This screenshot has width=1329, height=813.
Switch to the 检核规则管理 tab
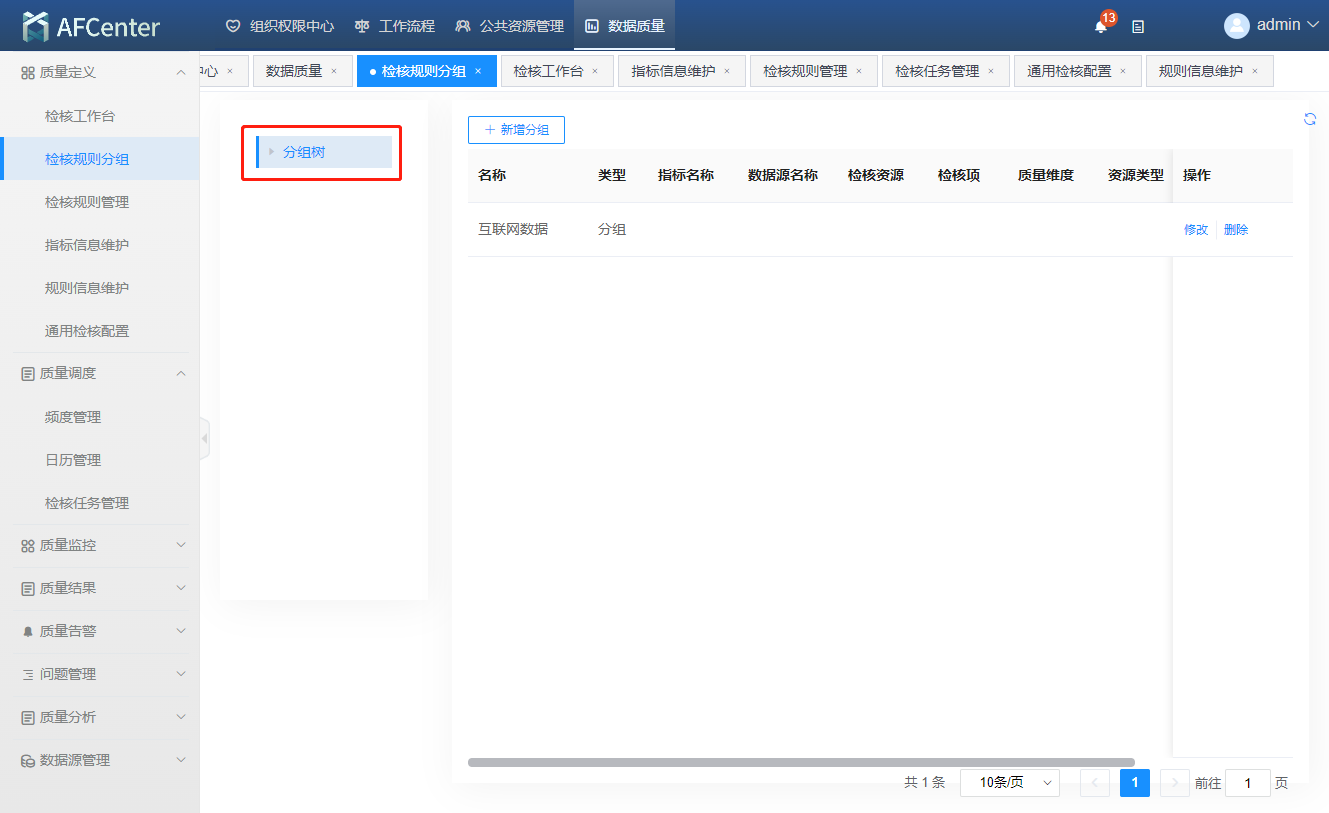click(804, 71)
